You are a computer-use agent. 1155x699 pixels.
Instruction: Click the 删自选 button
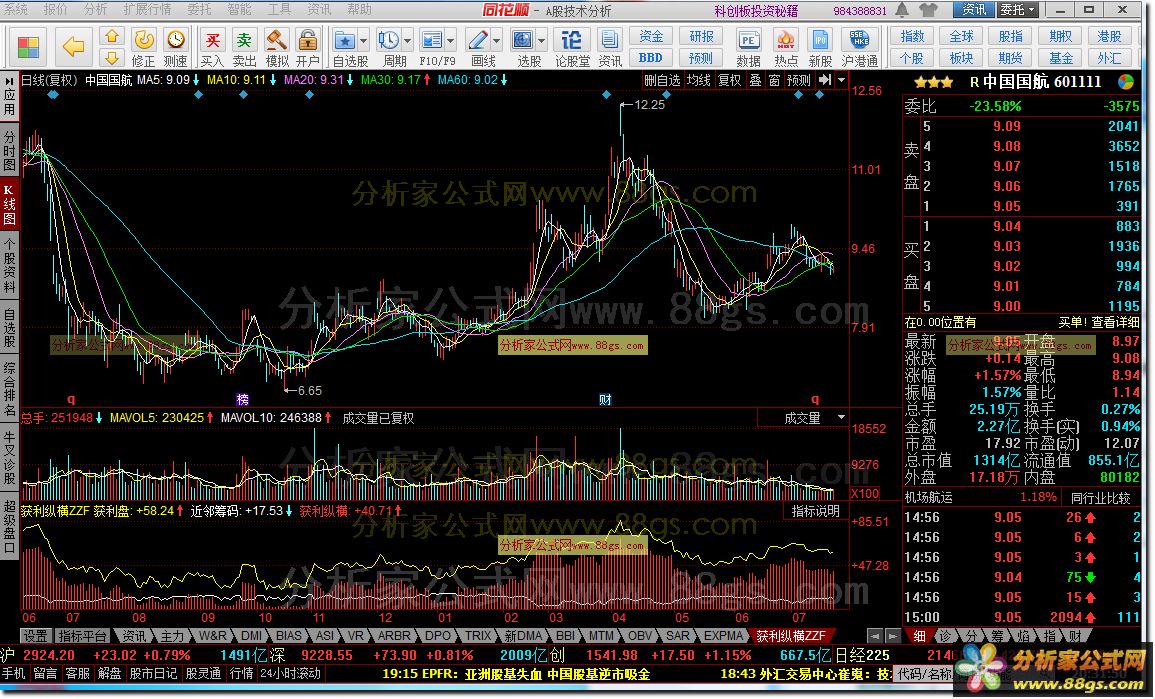662,80
